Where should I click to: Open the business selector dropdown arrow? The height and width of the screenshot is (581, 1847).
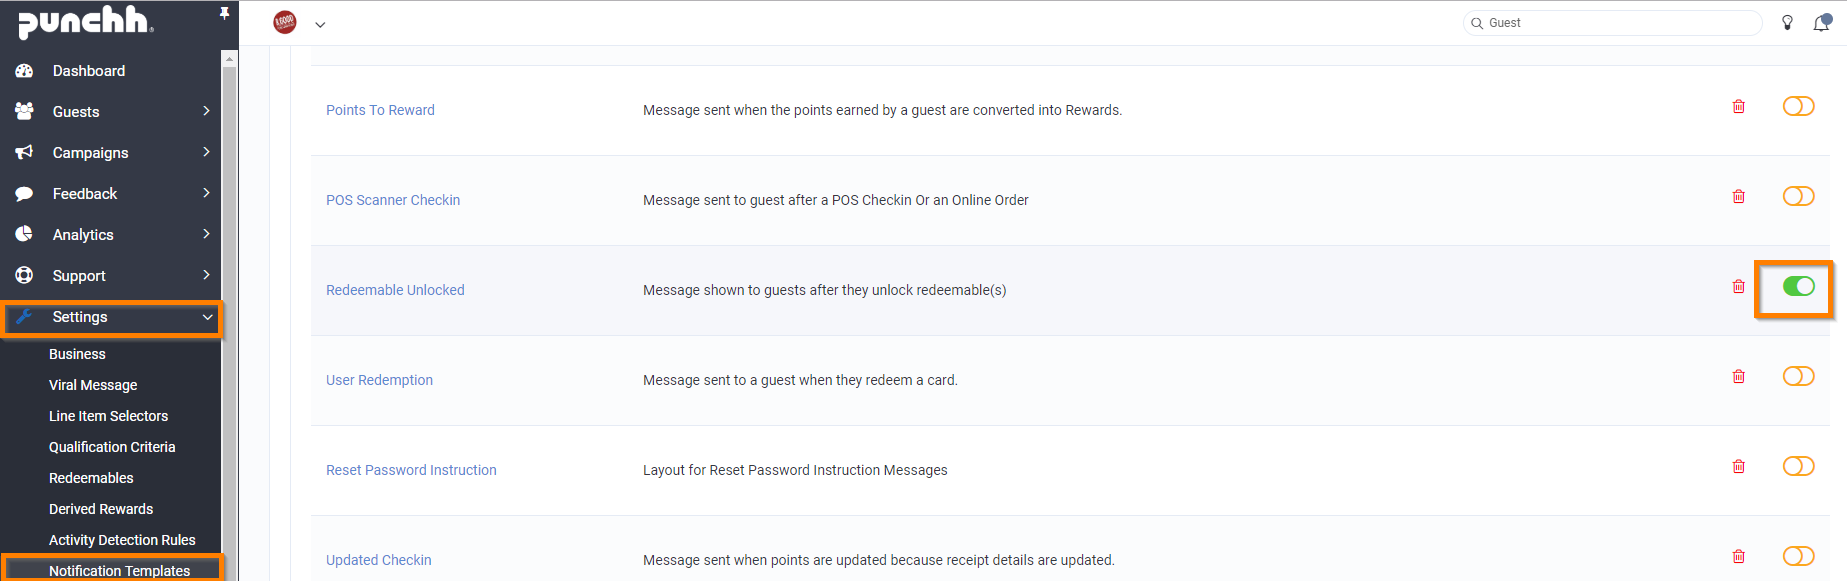pos(320,25)
